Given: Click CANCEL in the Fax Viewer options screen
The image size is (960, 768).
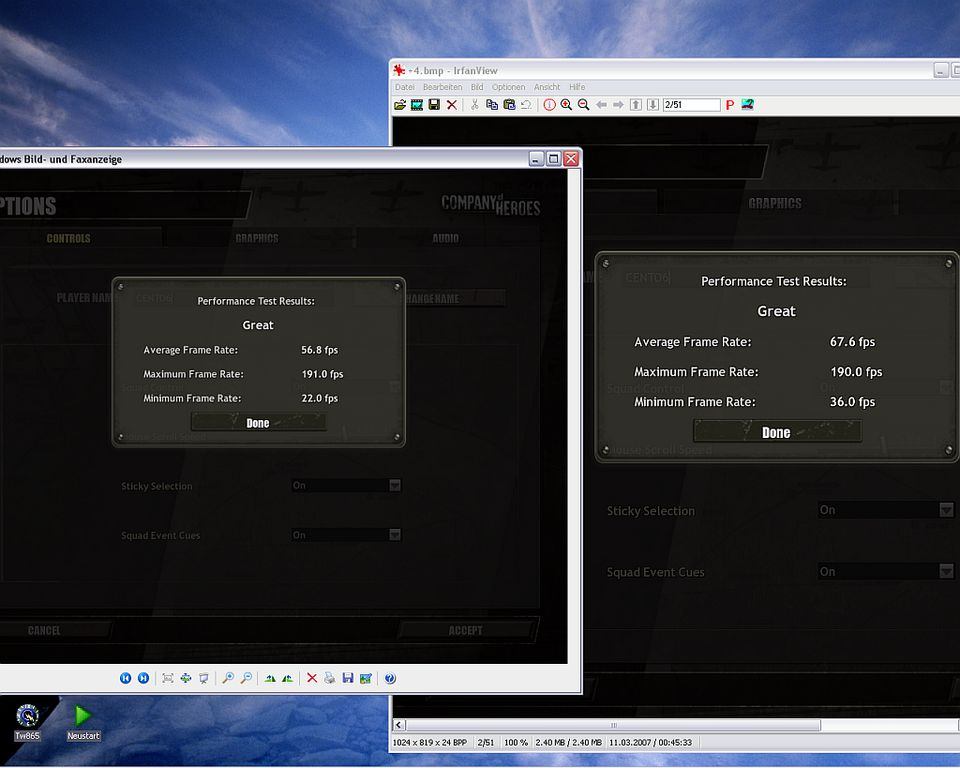Looking at the screenshot, I should (44, 630).
